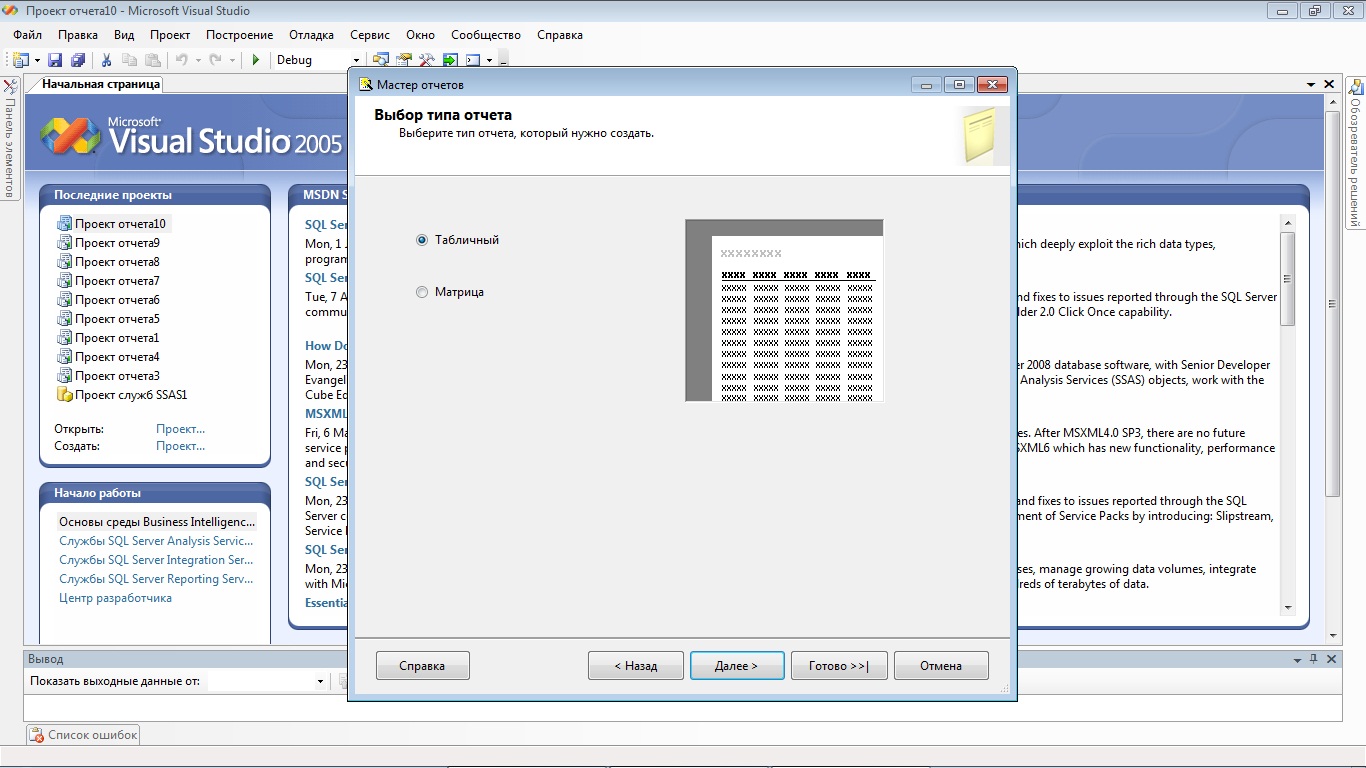Open the Панель элементов side tab
This screenshot has height=768, width=1366.
(10, 138)
